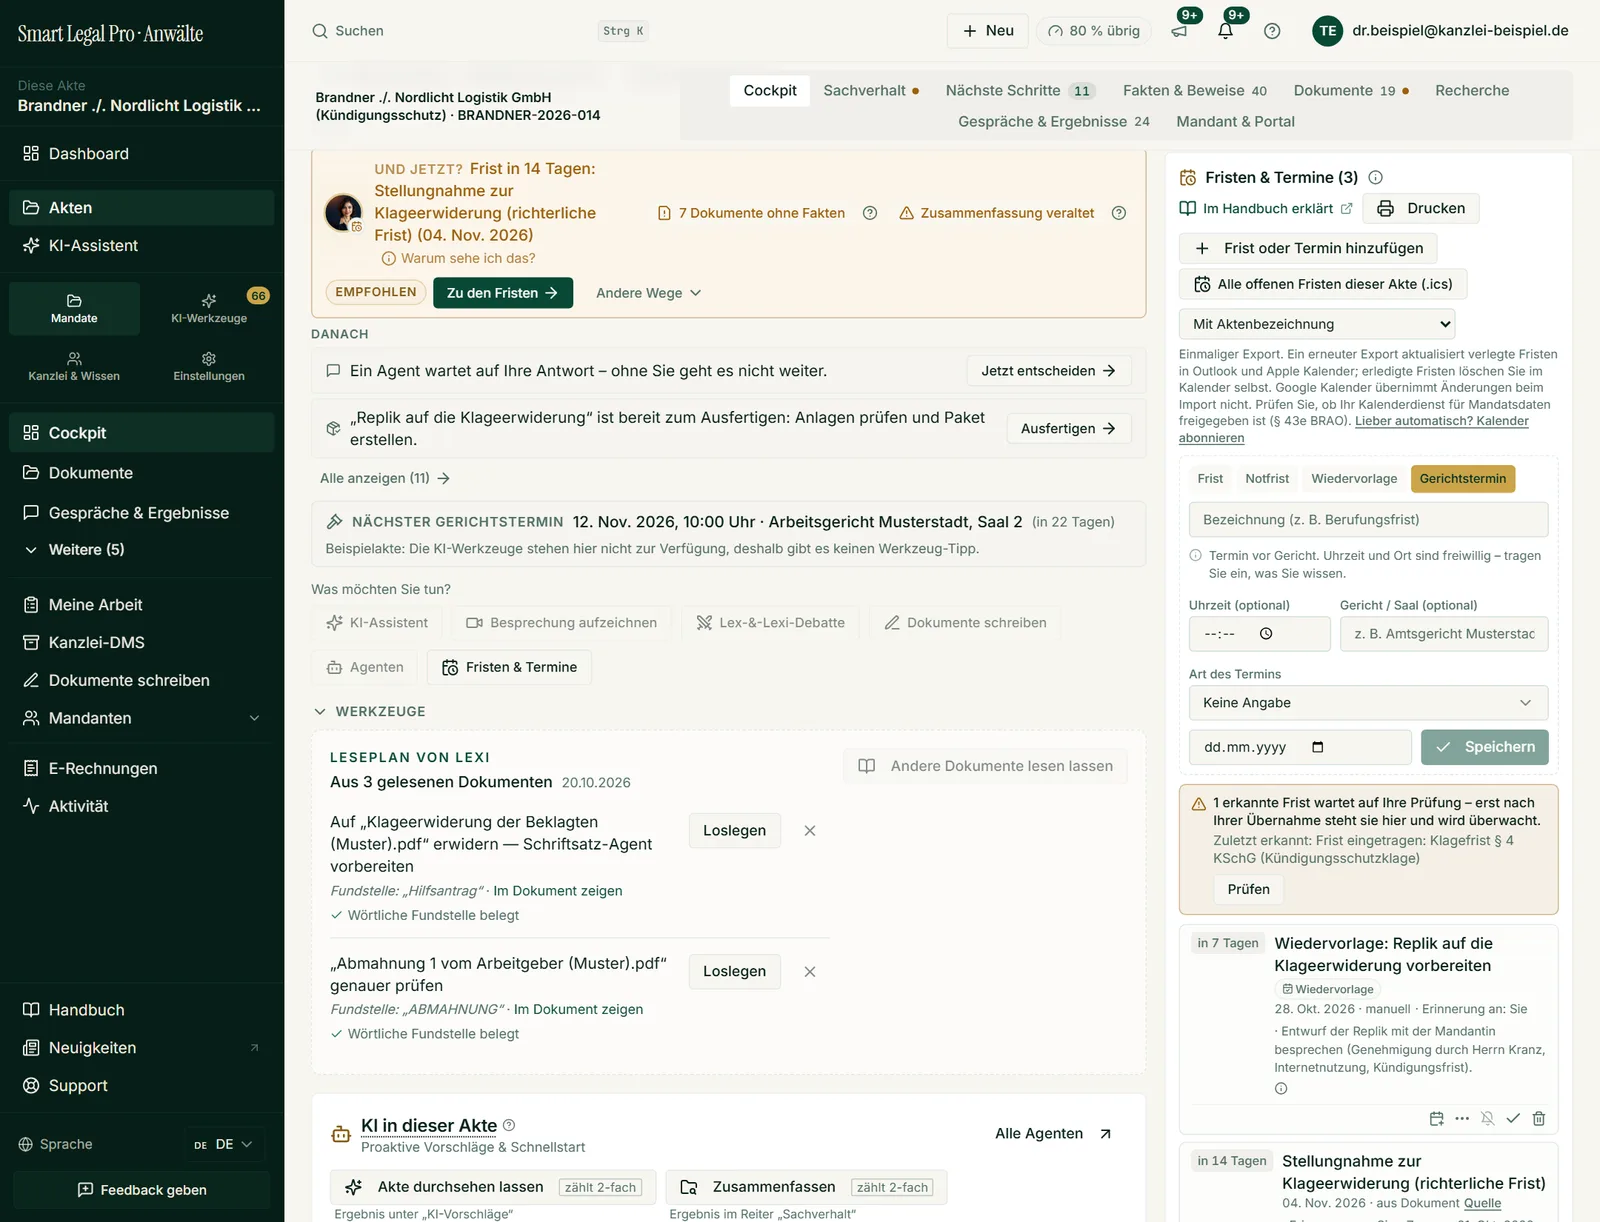Mark Wiedervorlage Replik as done with checkmark
The image size is (1600, 1222).
[1513, 1118]
